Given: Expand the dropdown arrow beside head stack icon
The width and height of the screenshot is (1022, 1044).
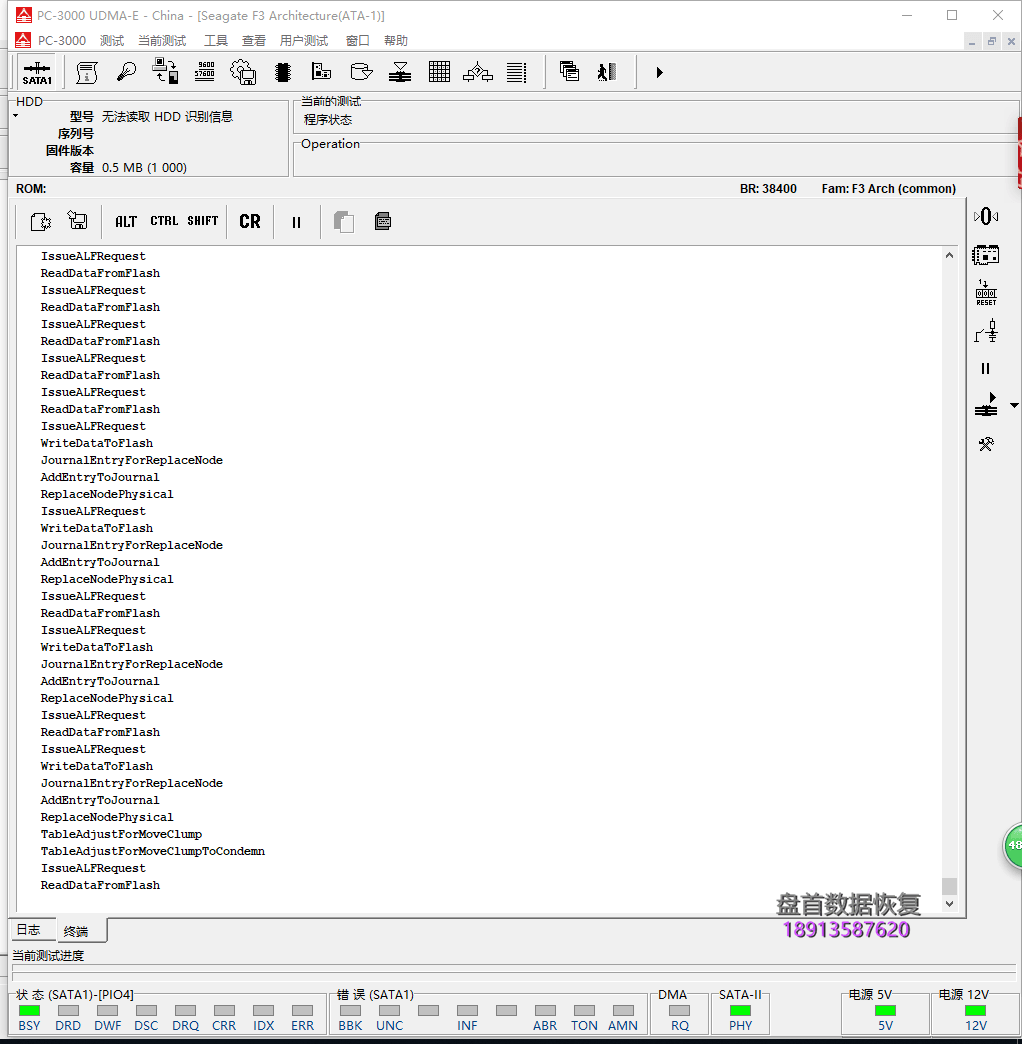Looking at the screenshot, I should (x=1014, y=405).
